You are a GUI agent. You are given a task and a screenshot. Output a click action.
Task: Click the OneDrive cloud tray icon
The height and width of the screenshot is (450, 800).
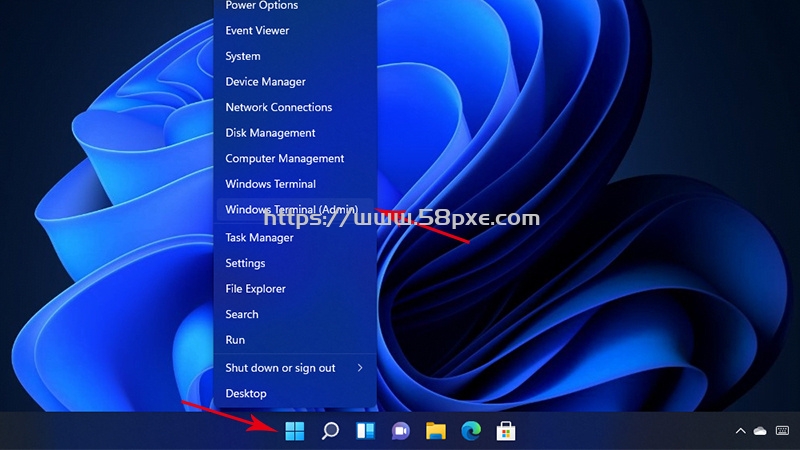coord(760,431)
